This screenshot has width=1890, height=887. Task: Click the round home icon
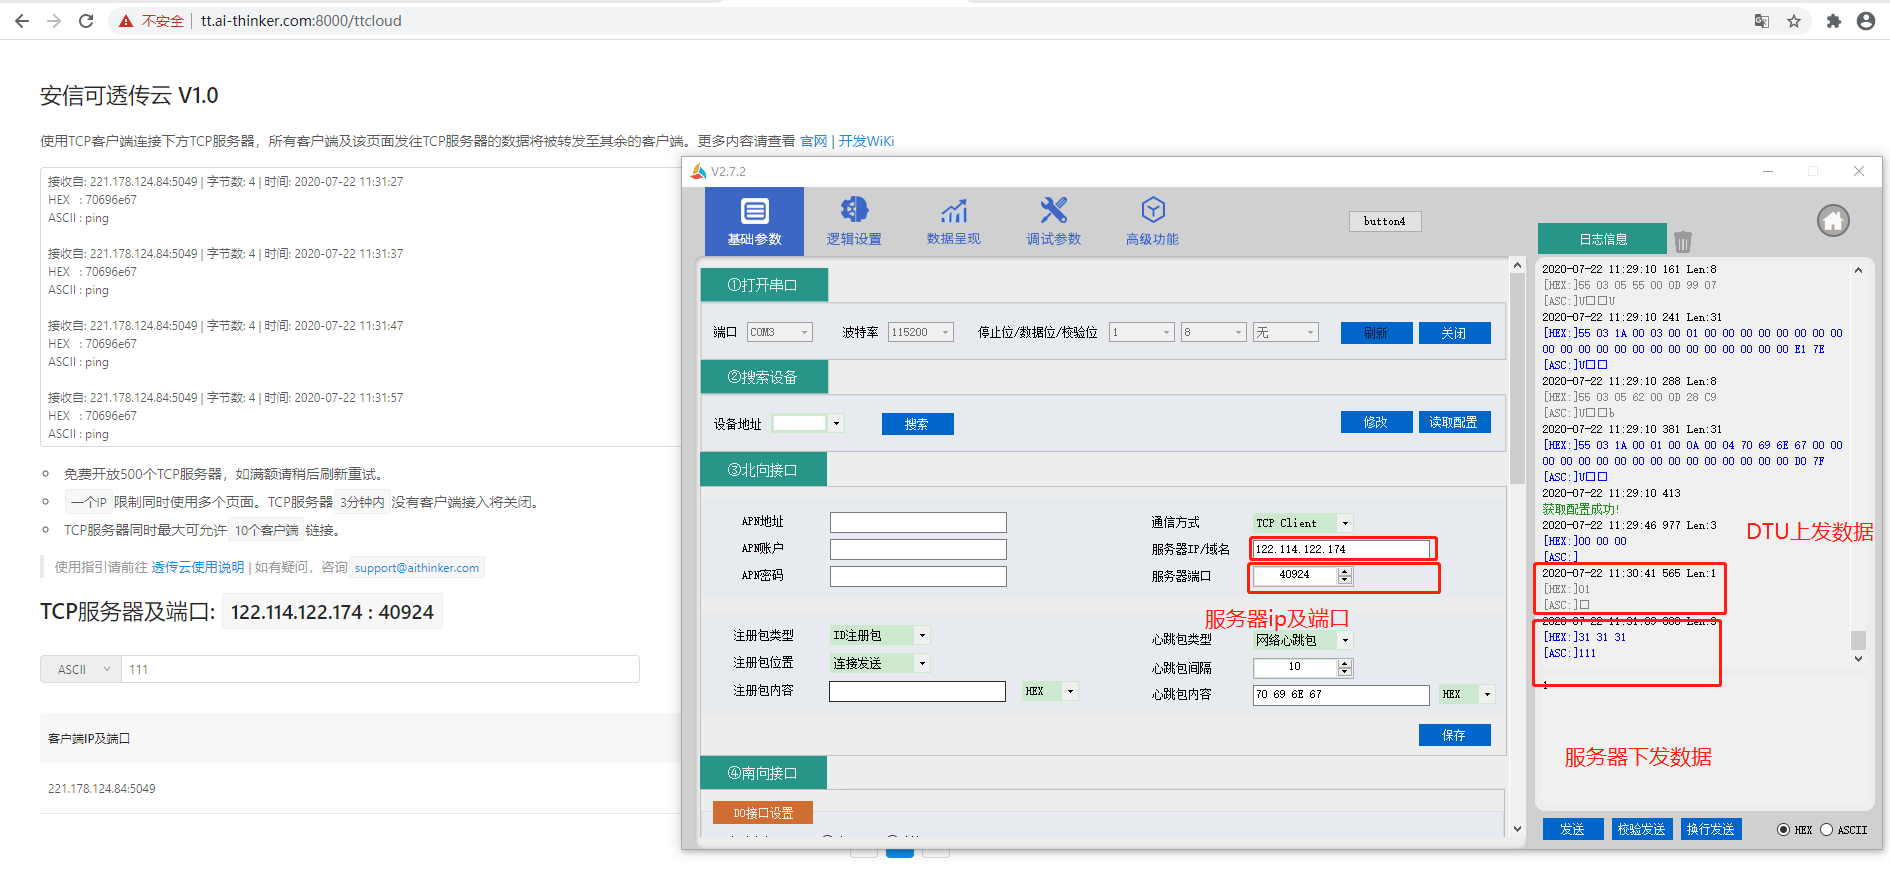[1833, 220]
